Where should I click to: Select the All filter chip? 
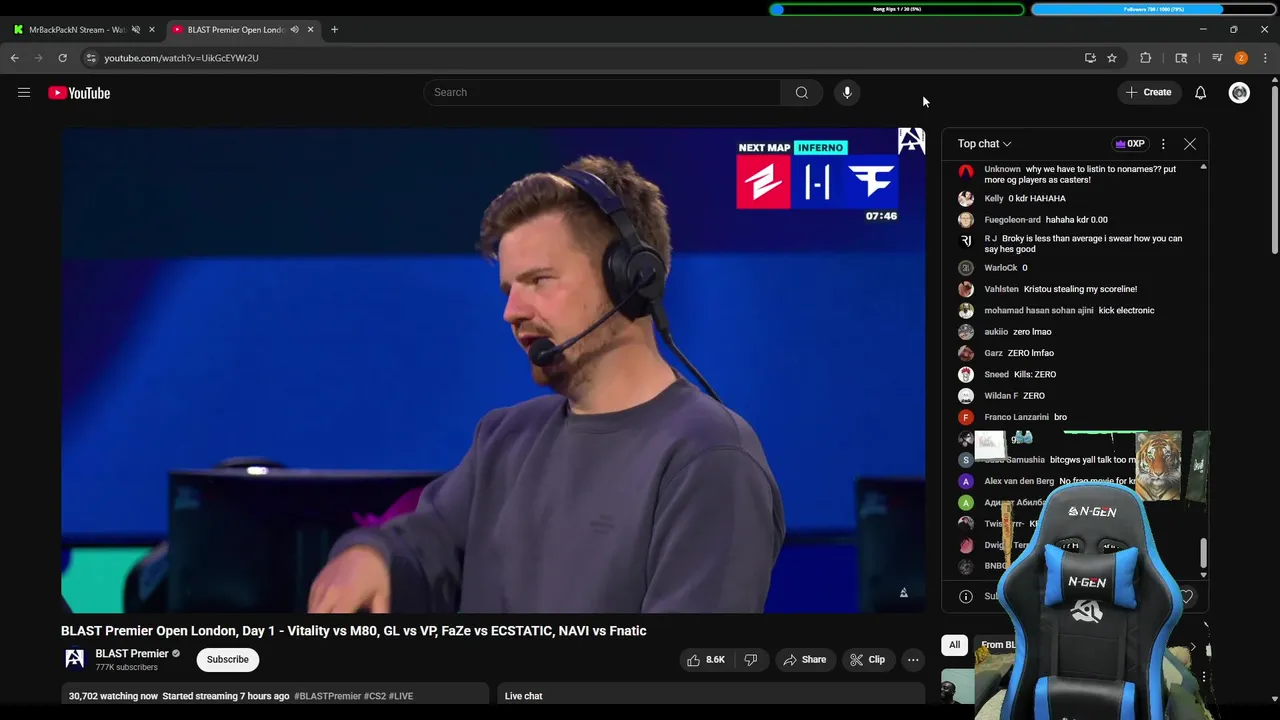pyautogui.click(x=955, y=645)
